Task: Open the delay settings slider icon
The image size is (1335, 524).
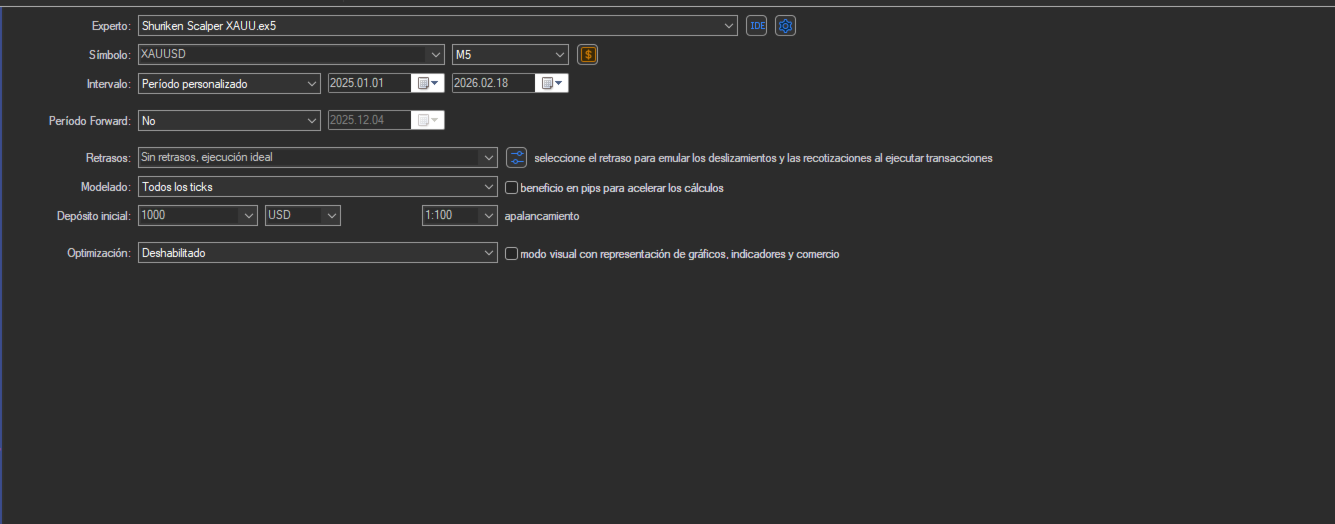Action: tap(516, 158)
